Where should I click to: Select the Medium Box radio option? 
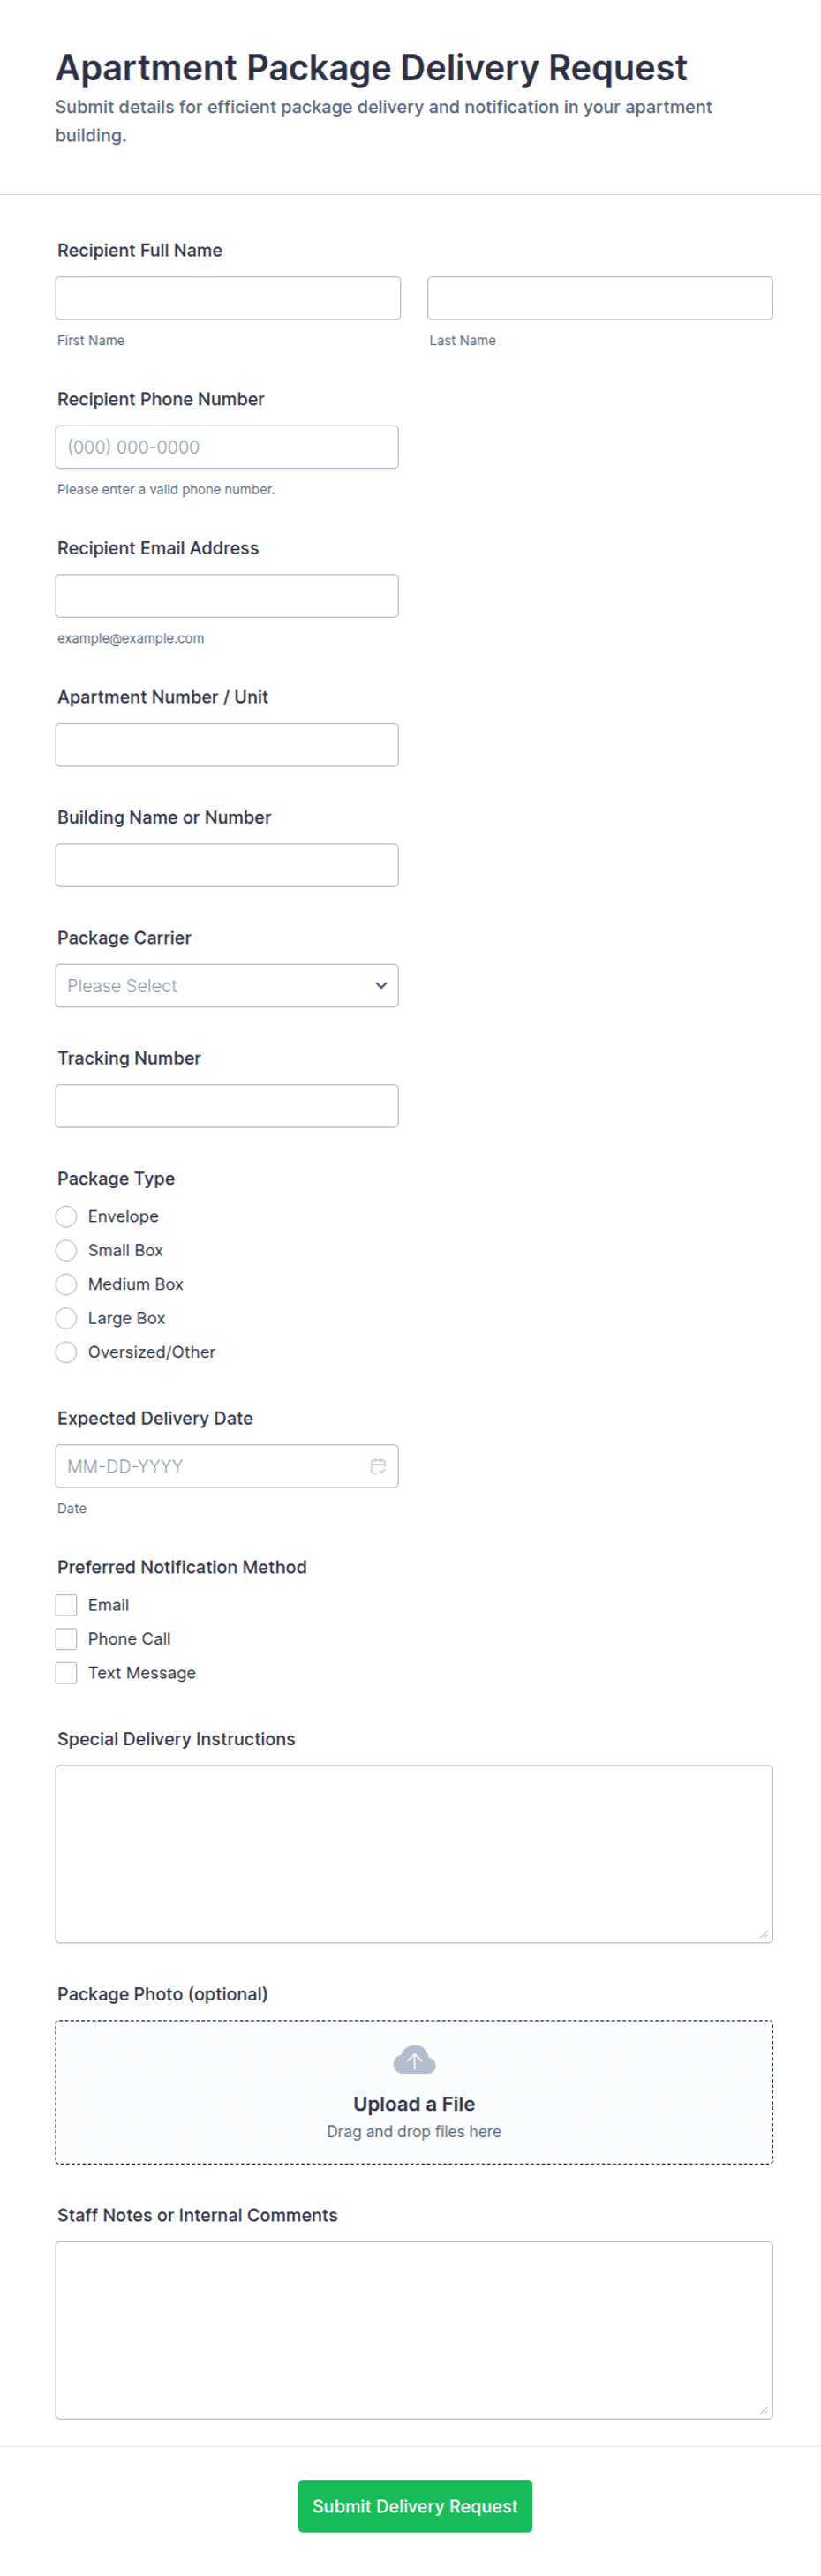pos(67,1284)
